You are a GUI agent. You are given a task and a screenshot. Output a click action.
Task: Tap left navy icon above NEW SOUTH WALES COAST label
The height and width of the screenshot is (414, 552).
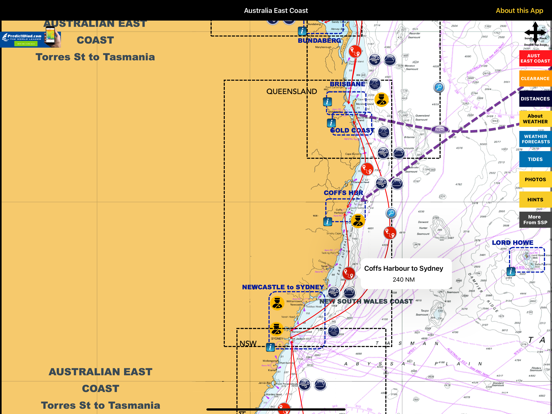333,292
